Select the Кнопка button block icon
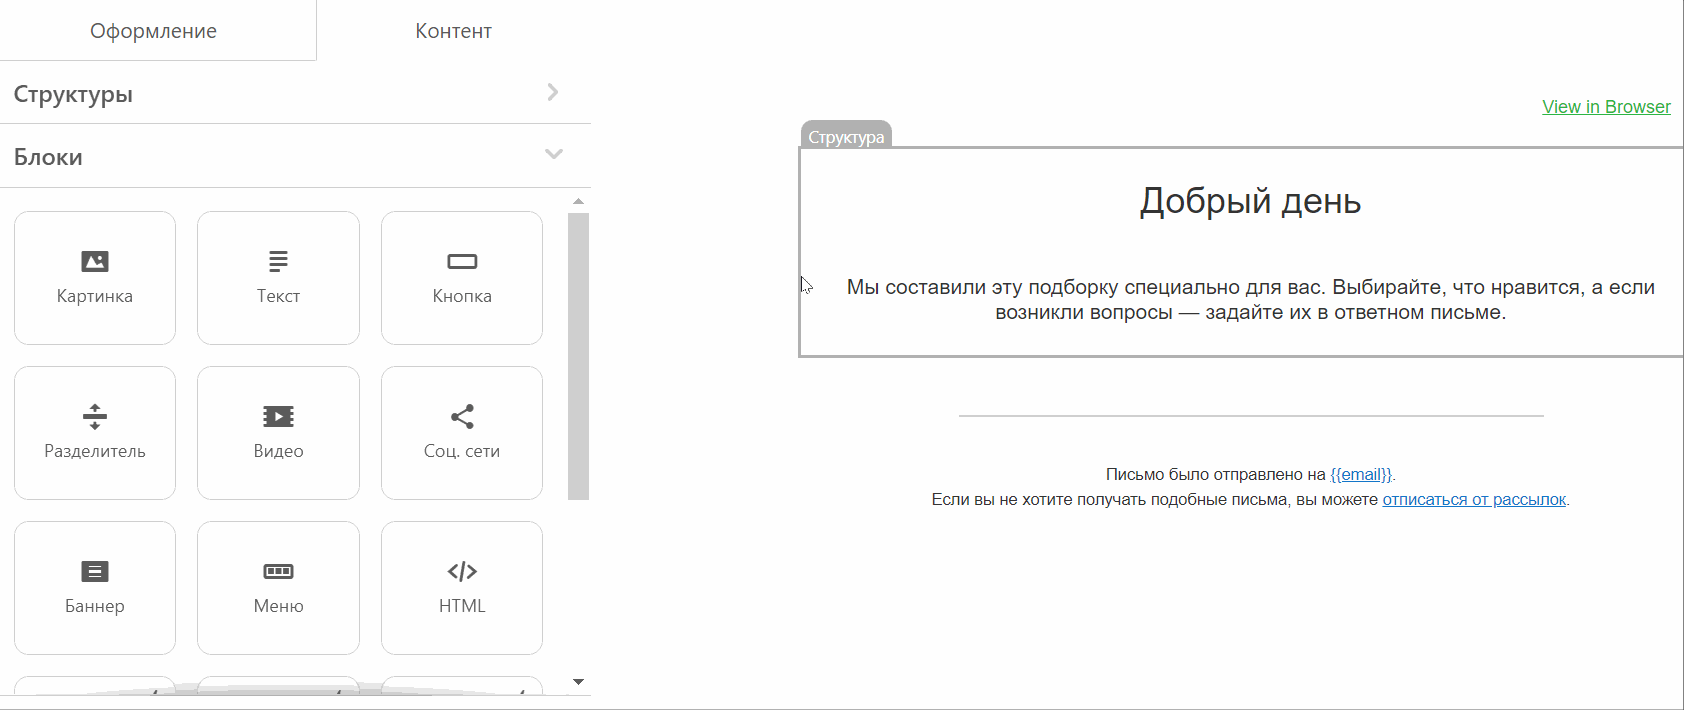This screenshot has width=1684, height=710. point(462,262)
